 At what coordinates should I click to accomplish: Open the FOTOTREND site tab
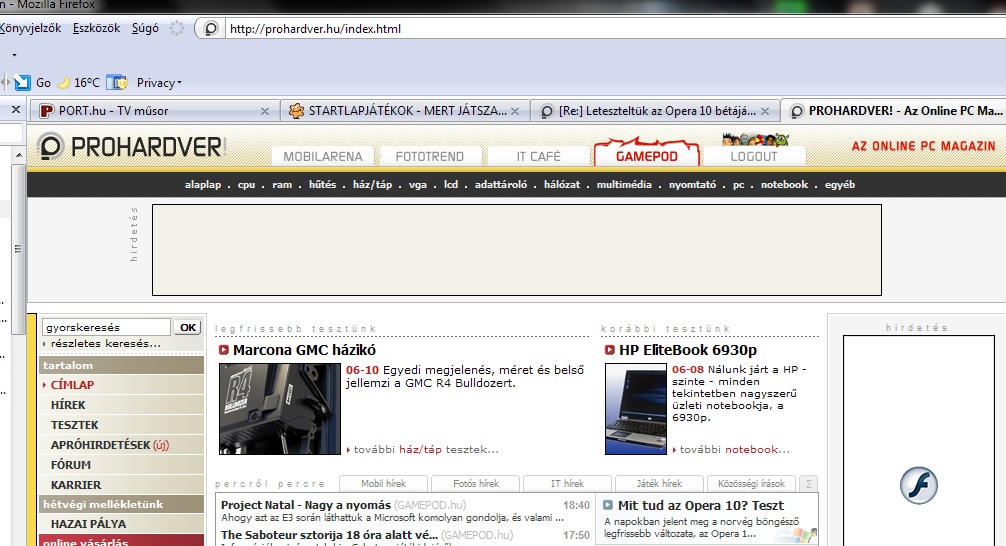tap(429, 157)
